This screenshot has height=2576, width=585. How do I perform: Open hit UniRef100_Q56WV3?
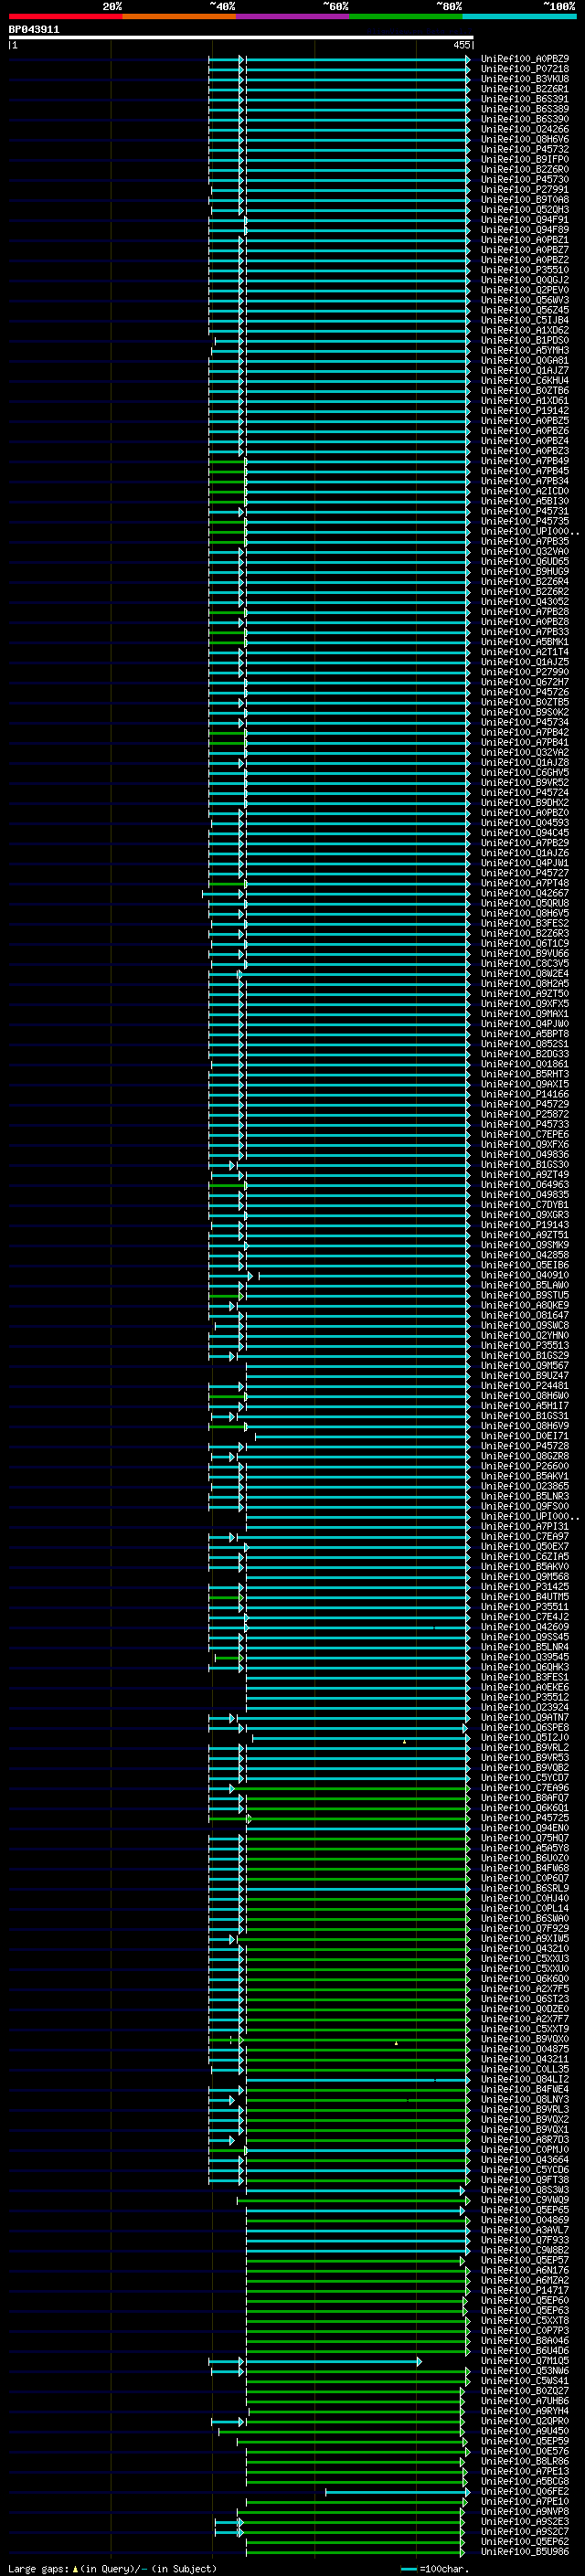524,300
